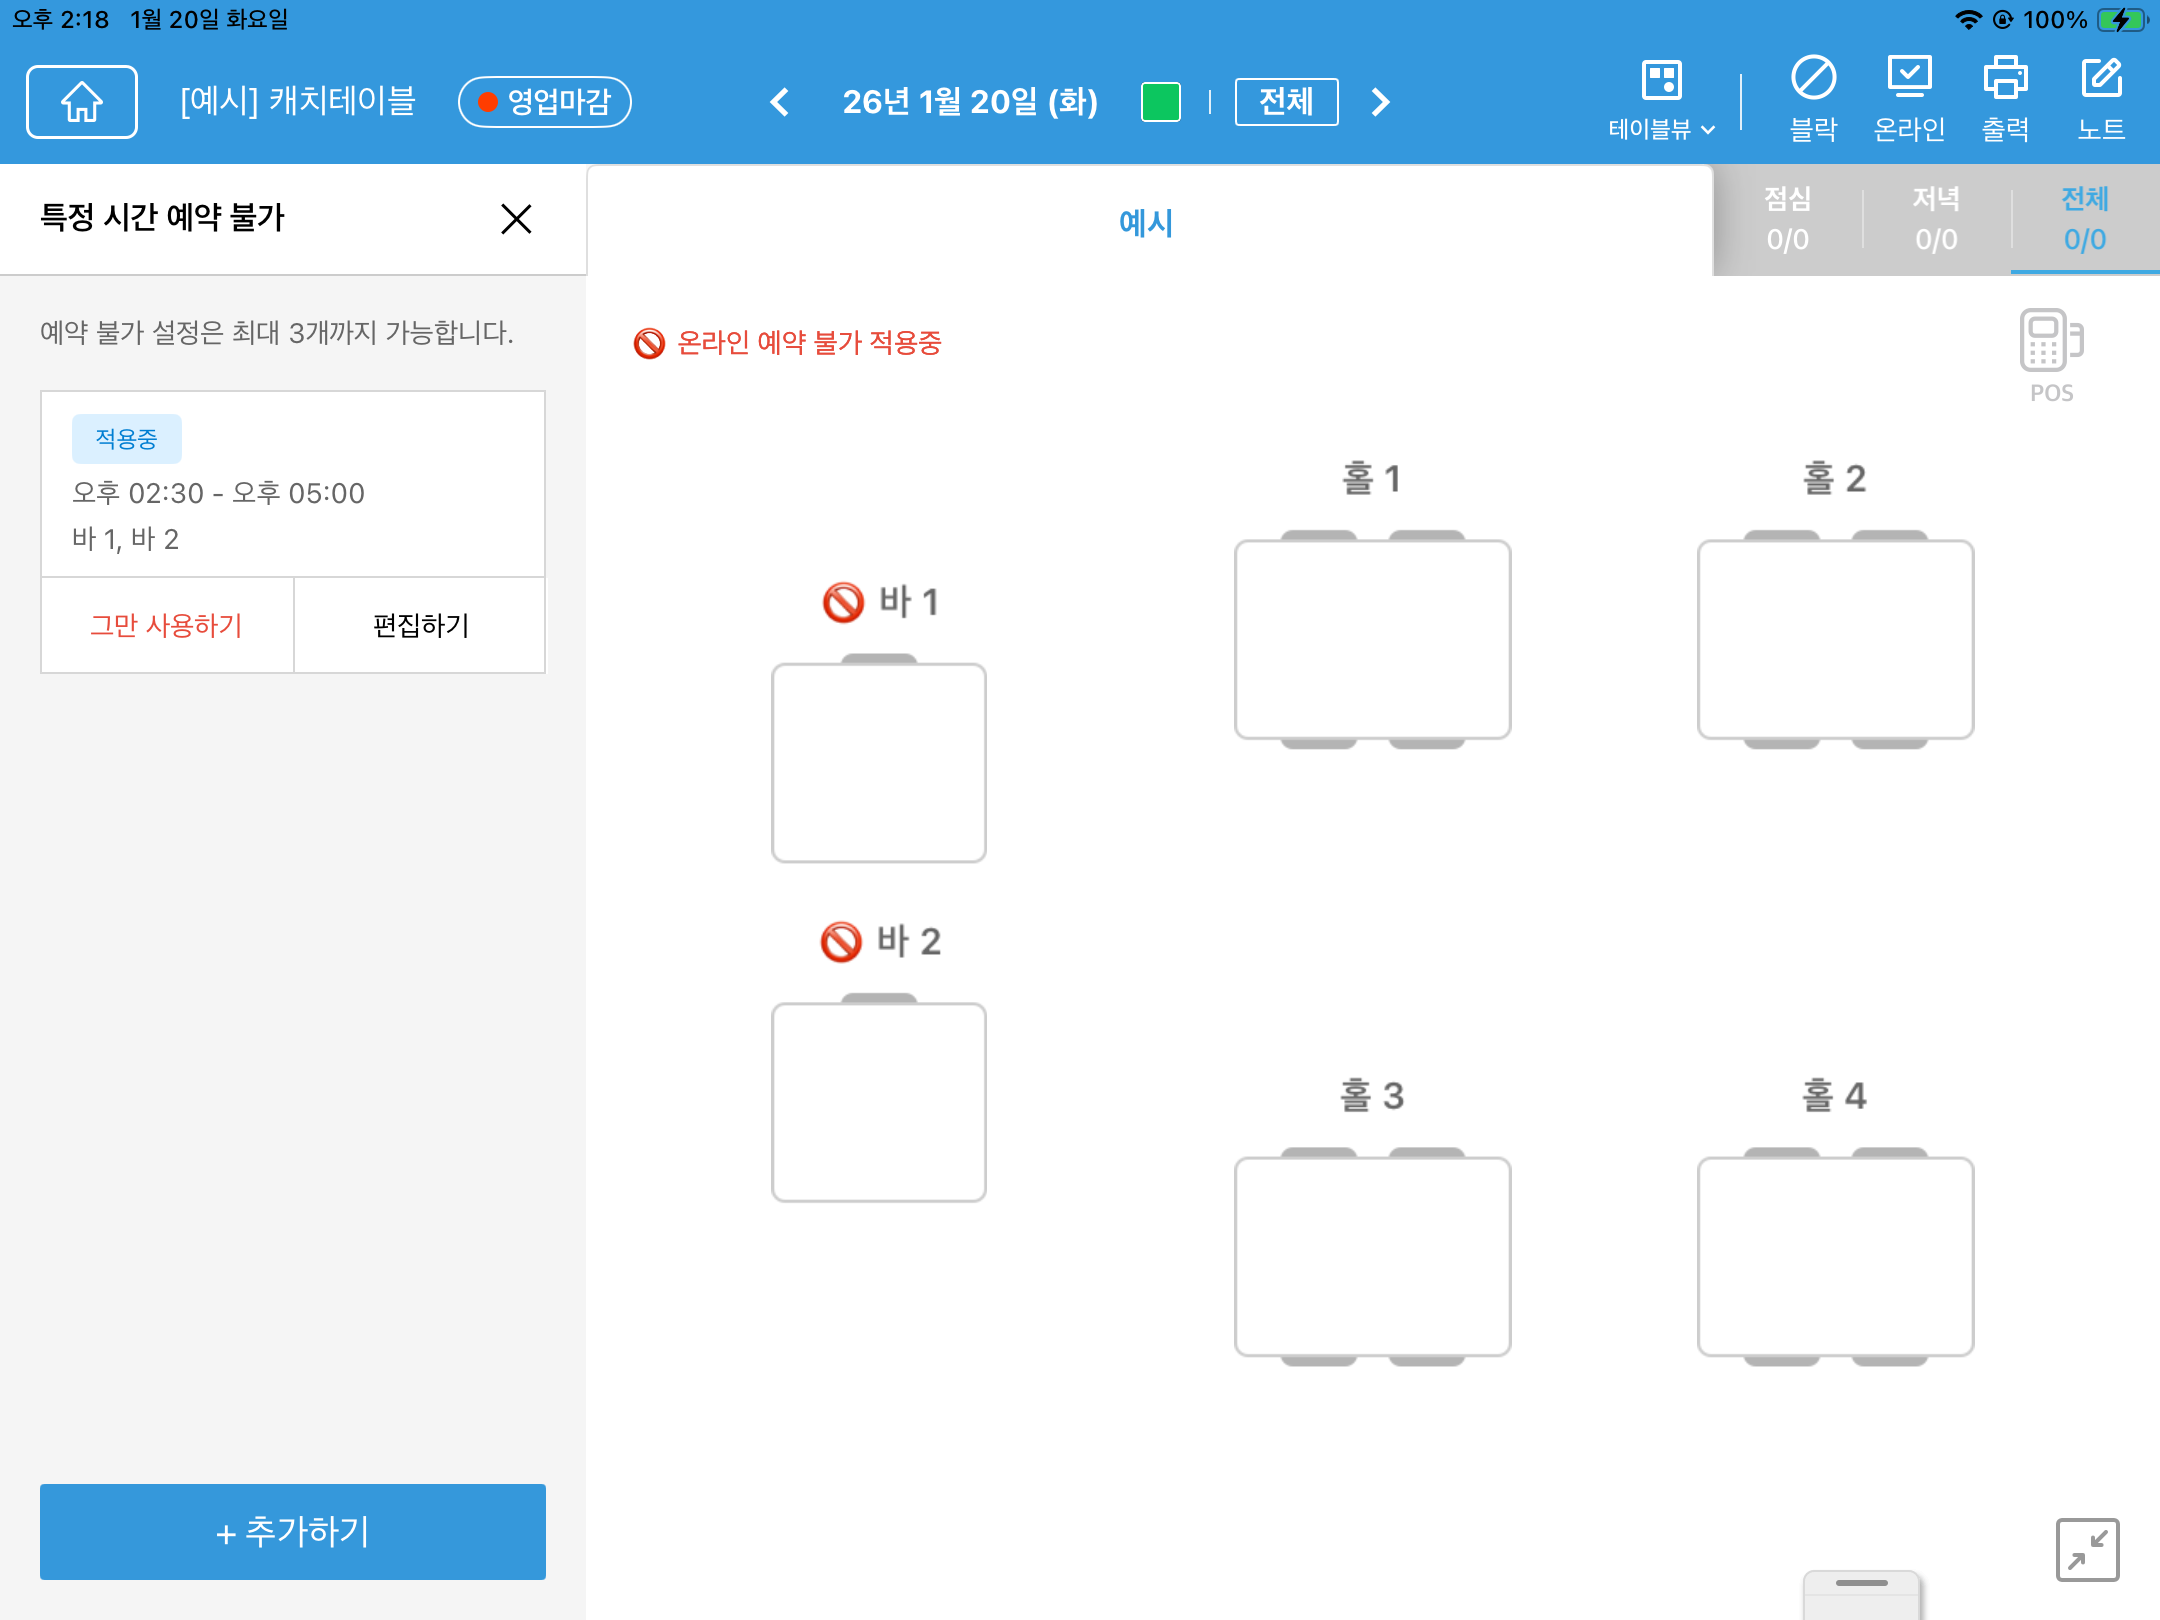The width and height of the screenshot is (2160, 1620).
Task: Open the 온라인 online reservation icon
Action: coord(1908,98)
